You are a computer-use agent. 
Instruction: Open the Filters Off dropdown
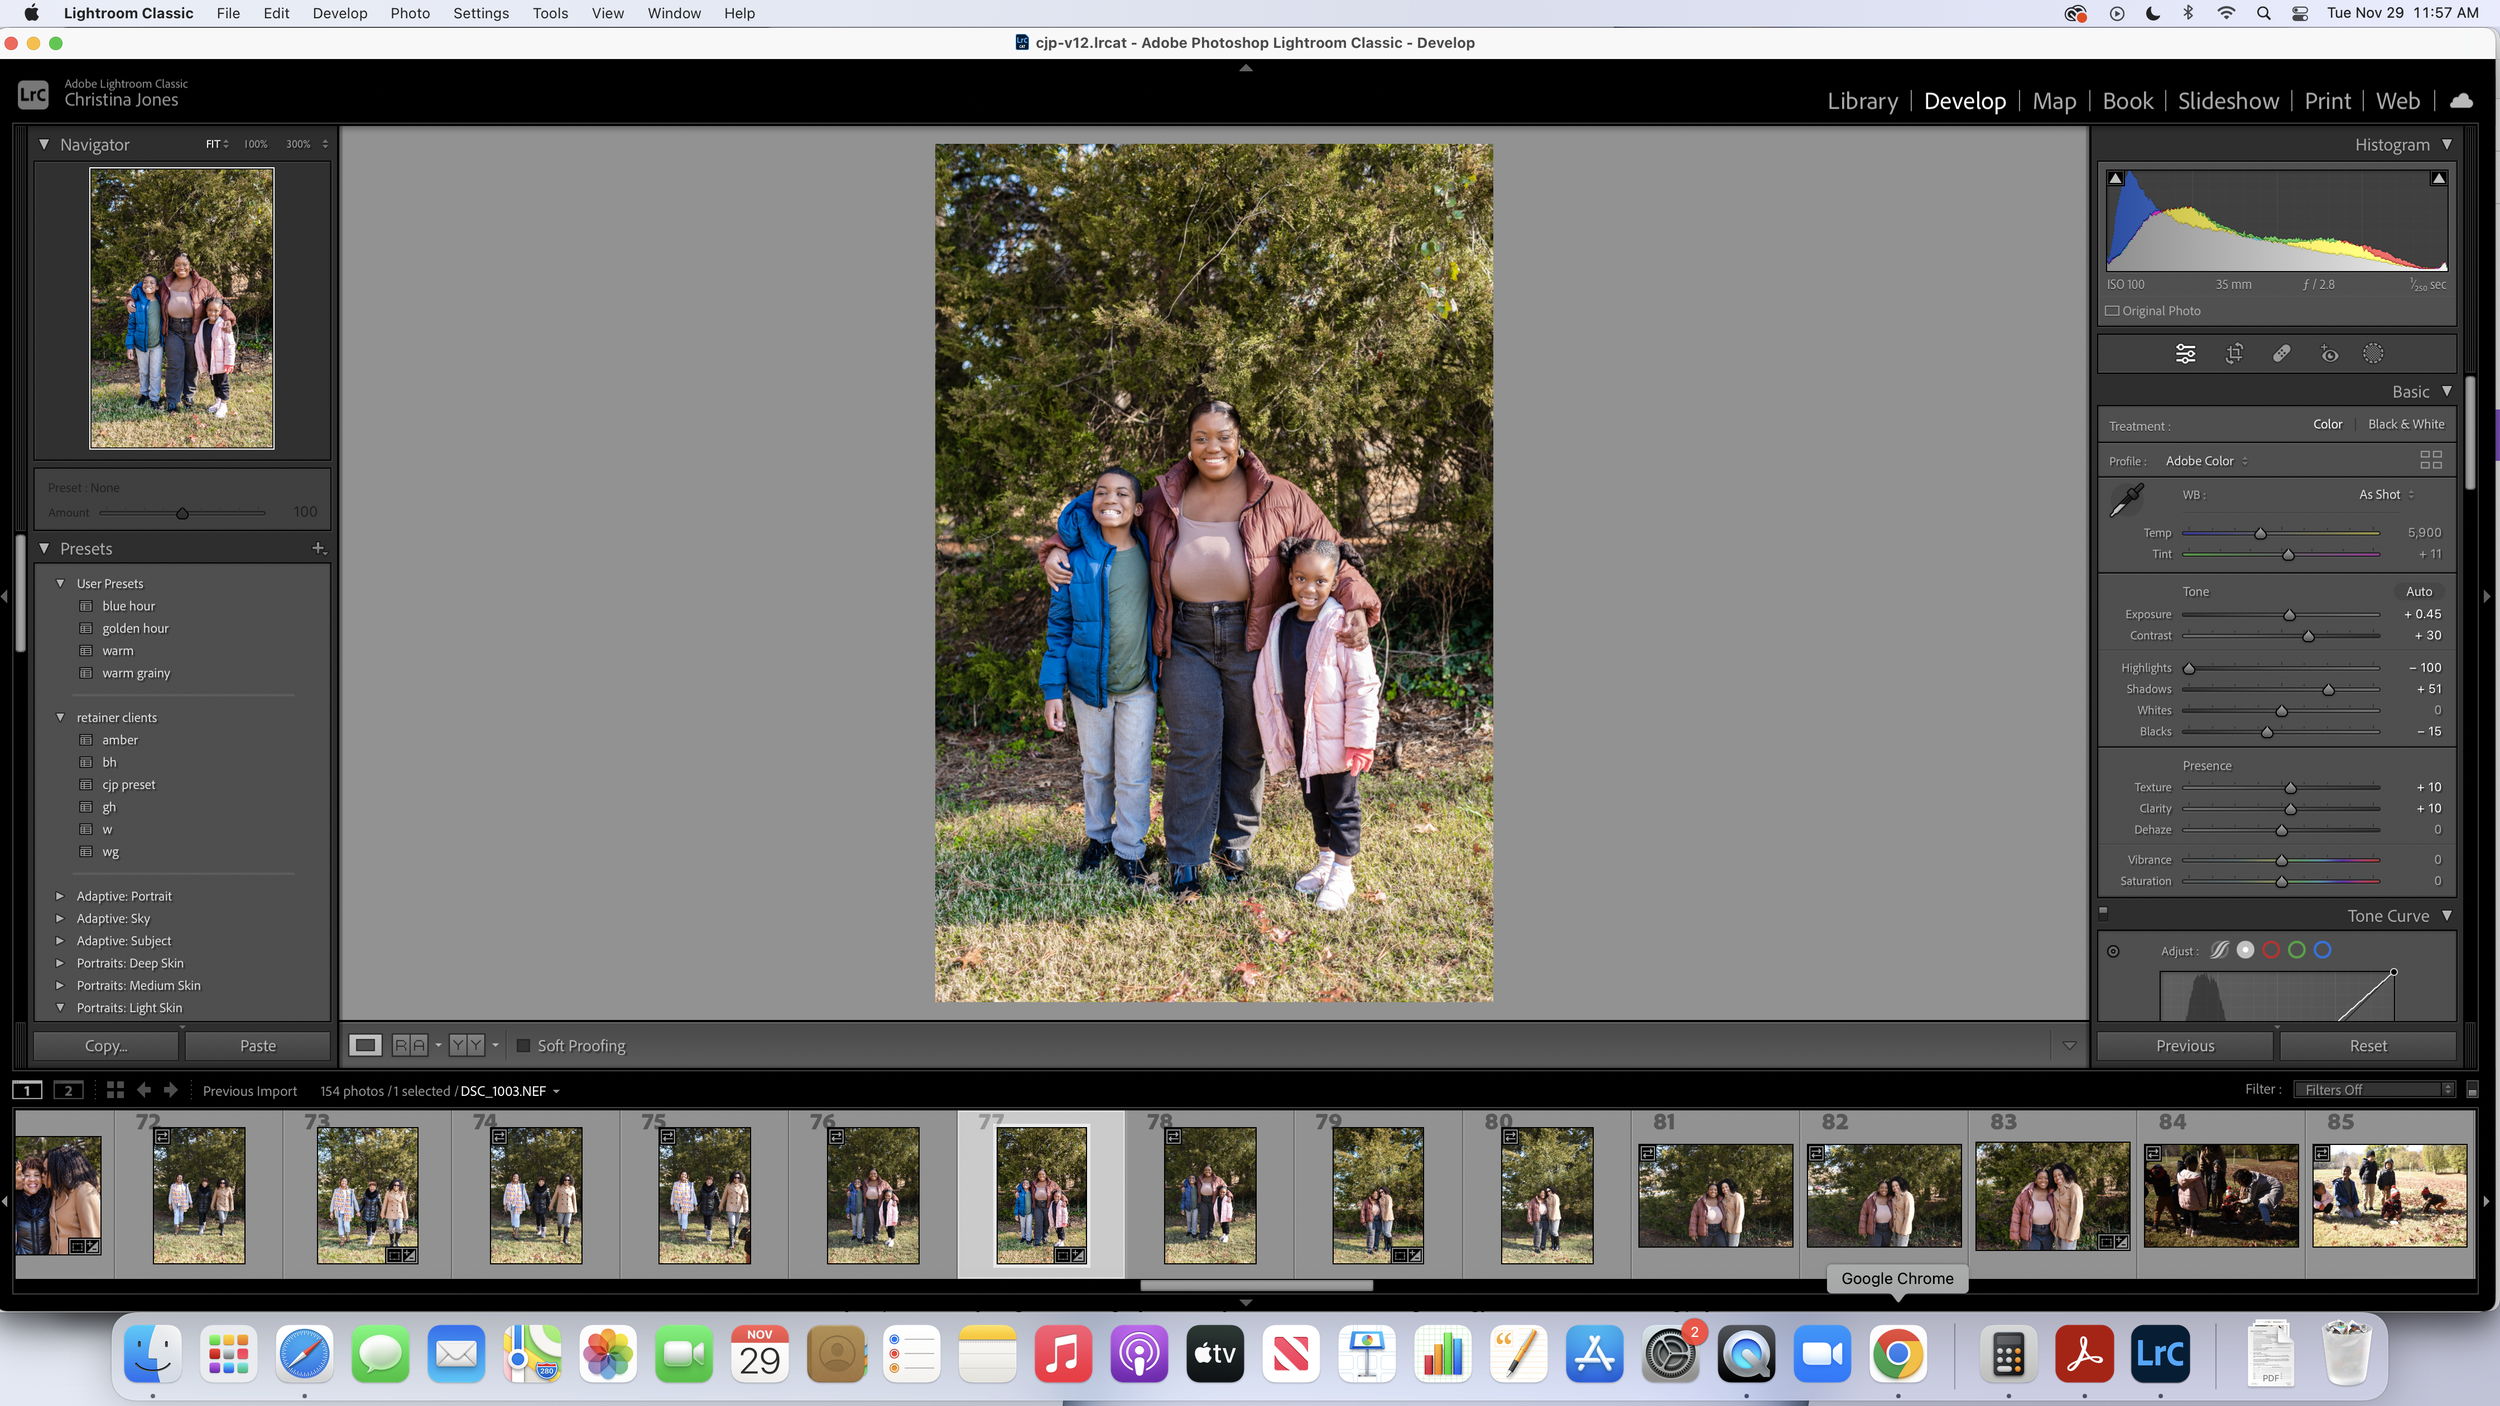tap(2375, 1090)
